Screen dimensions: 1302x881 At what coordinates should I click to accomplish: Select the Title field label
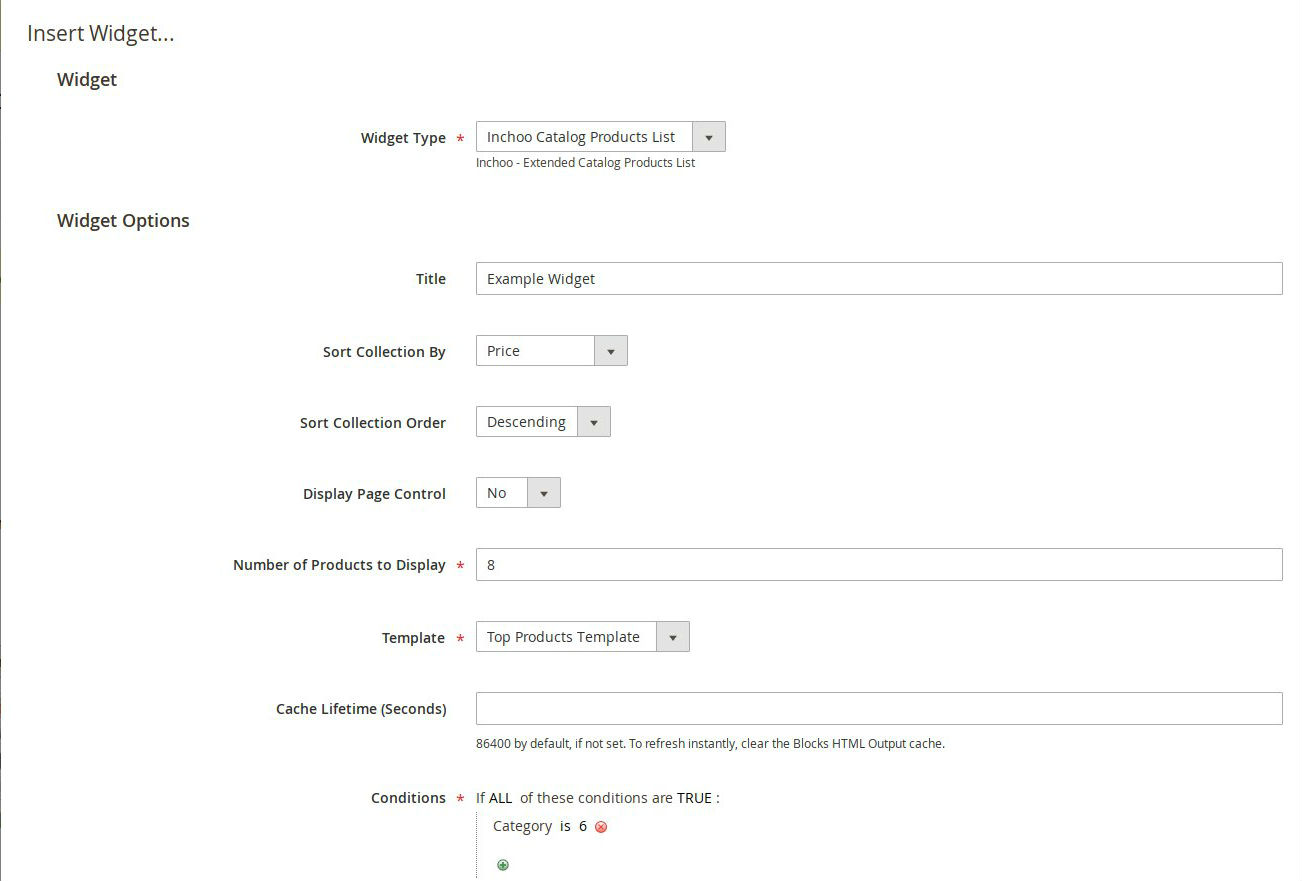pos(431,279)
